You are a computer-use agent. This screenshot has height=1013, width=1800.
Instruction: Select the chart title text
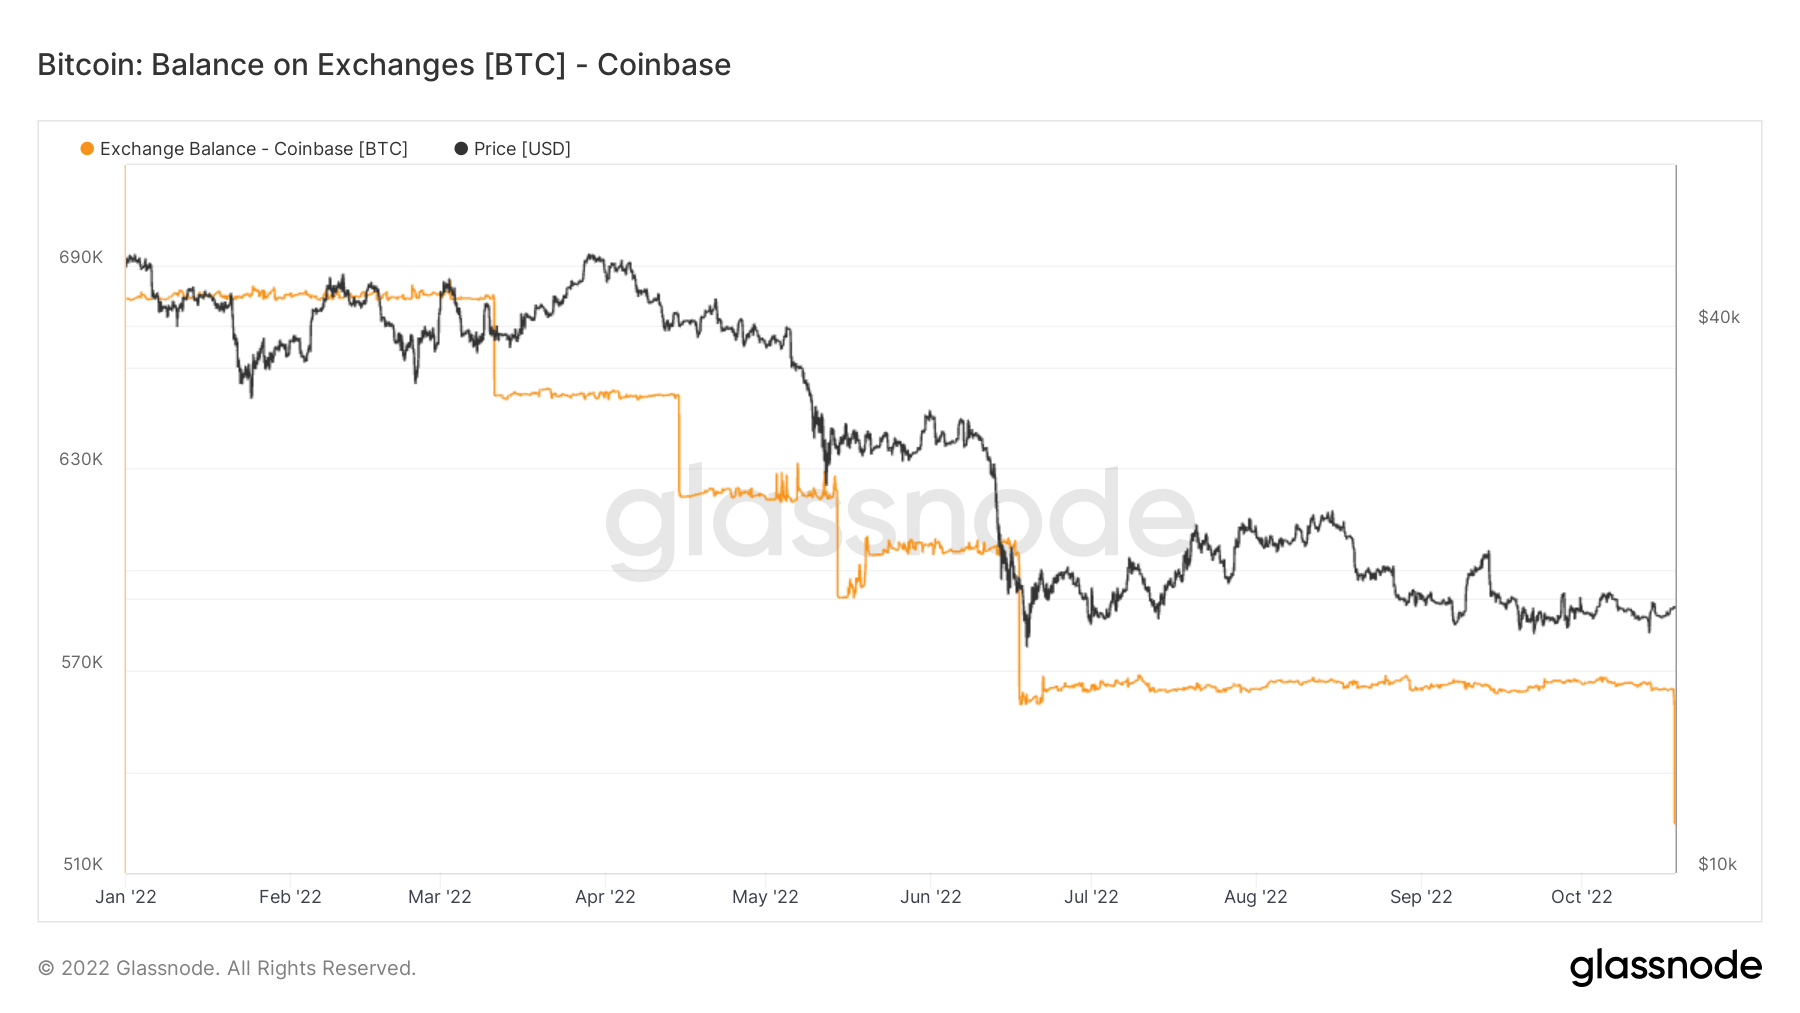(x=384, y=65)
